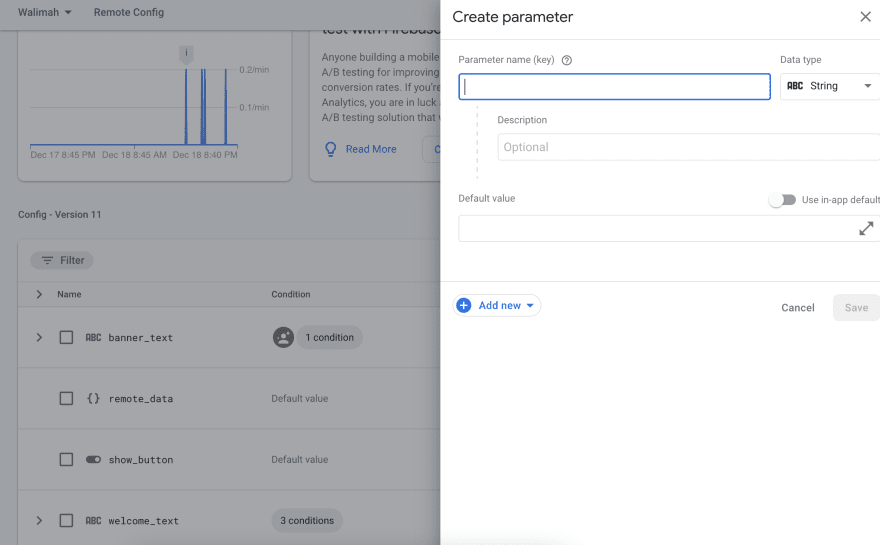
Task: Click the ABC icon in Data type box
Action: 795,86
